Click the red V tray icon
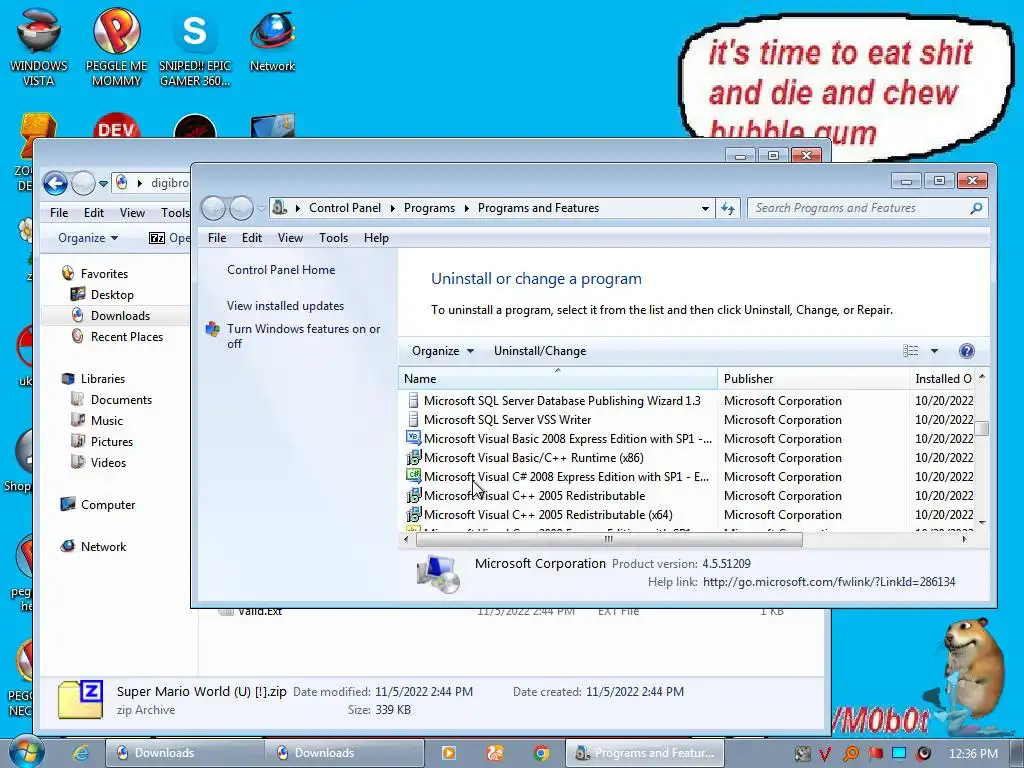The image size is (1024, 768). pos(825,754)
